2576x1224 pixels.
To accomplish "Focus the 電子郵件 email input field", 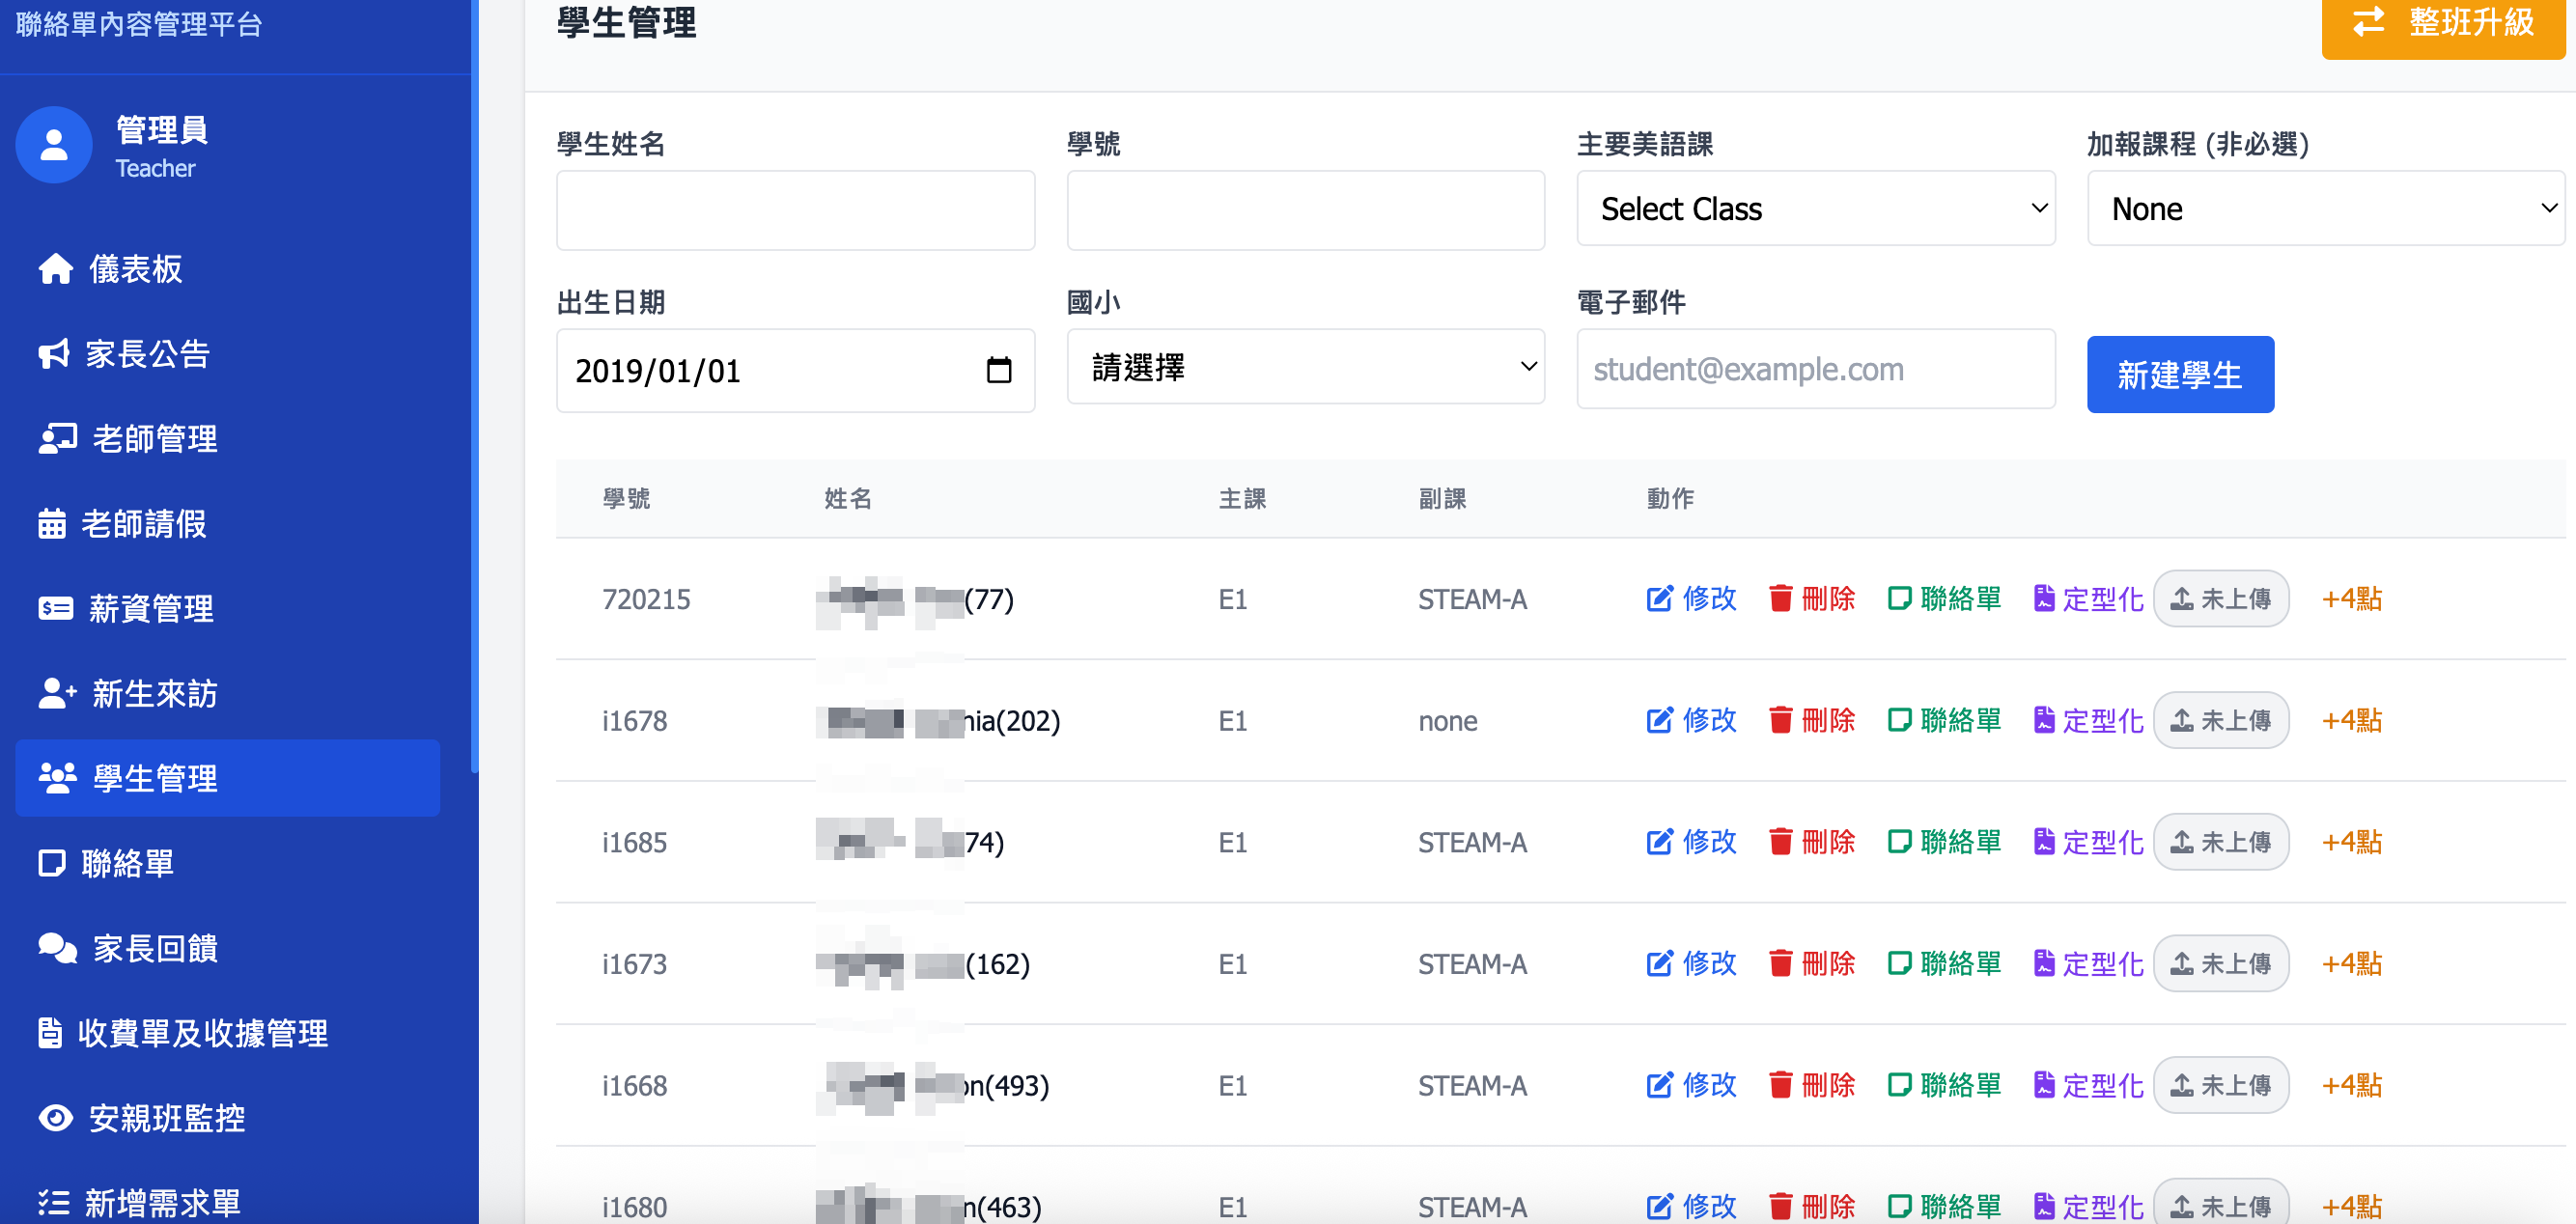I will (x=1816, y=369).
